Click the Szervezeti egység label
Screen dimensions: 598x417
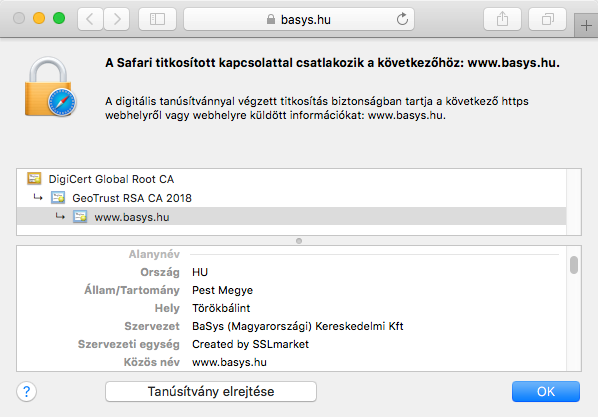pos(129,344)
